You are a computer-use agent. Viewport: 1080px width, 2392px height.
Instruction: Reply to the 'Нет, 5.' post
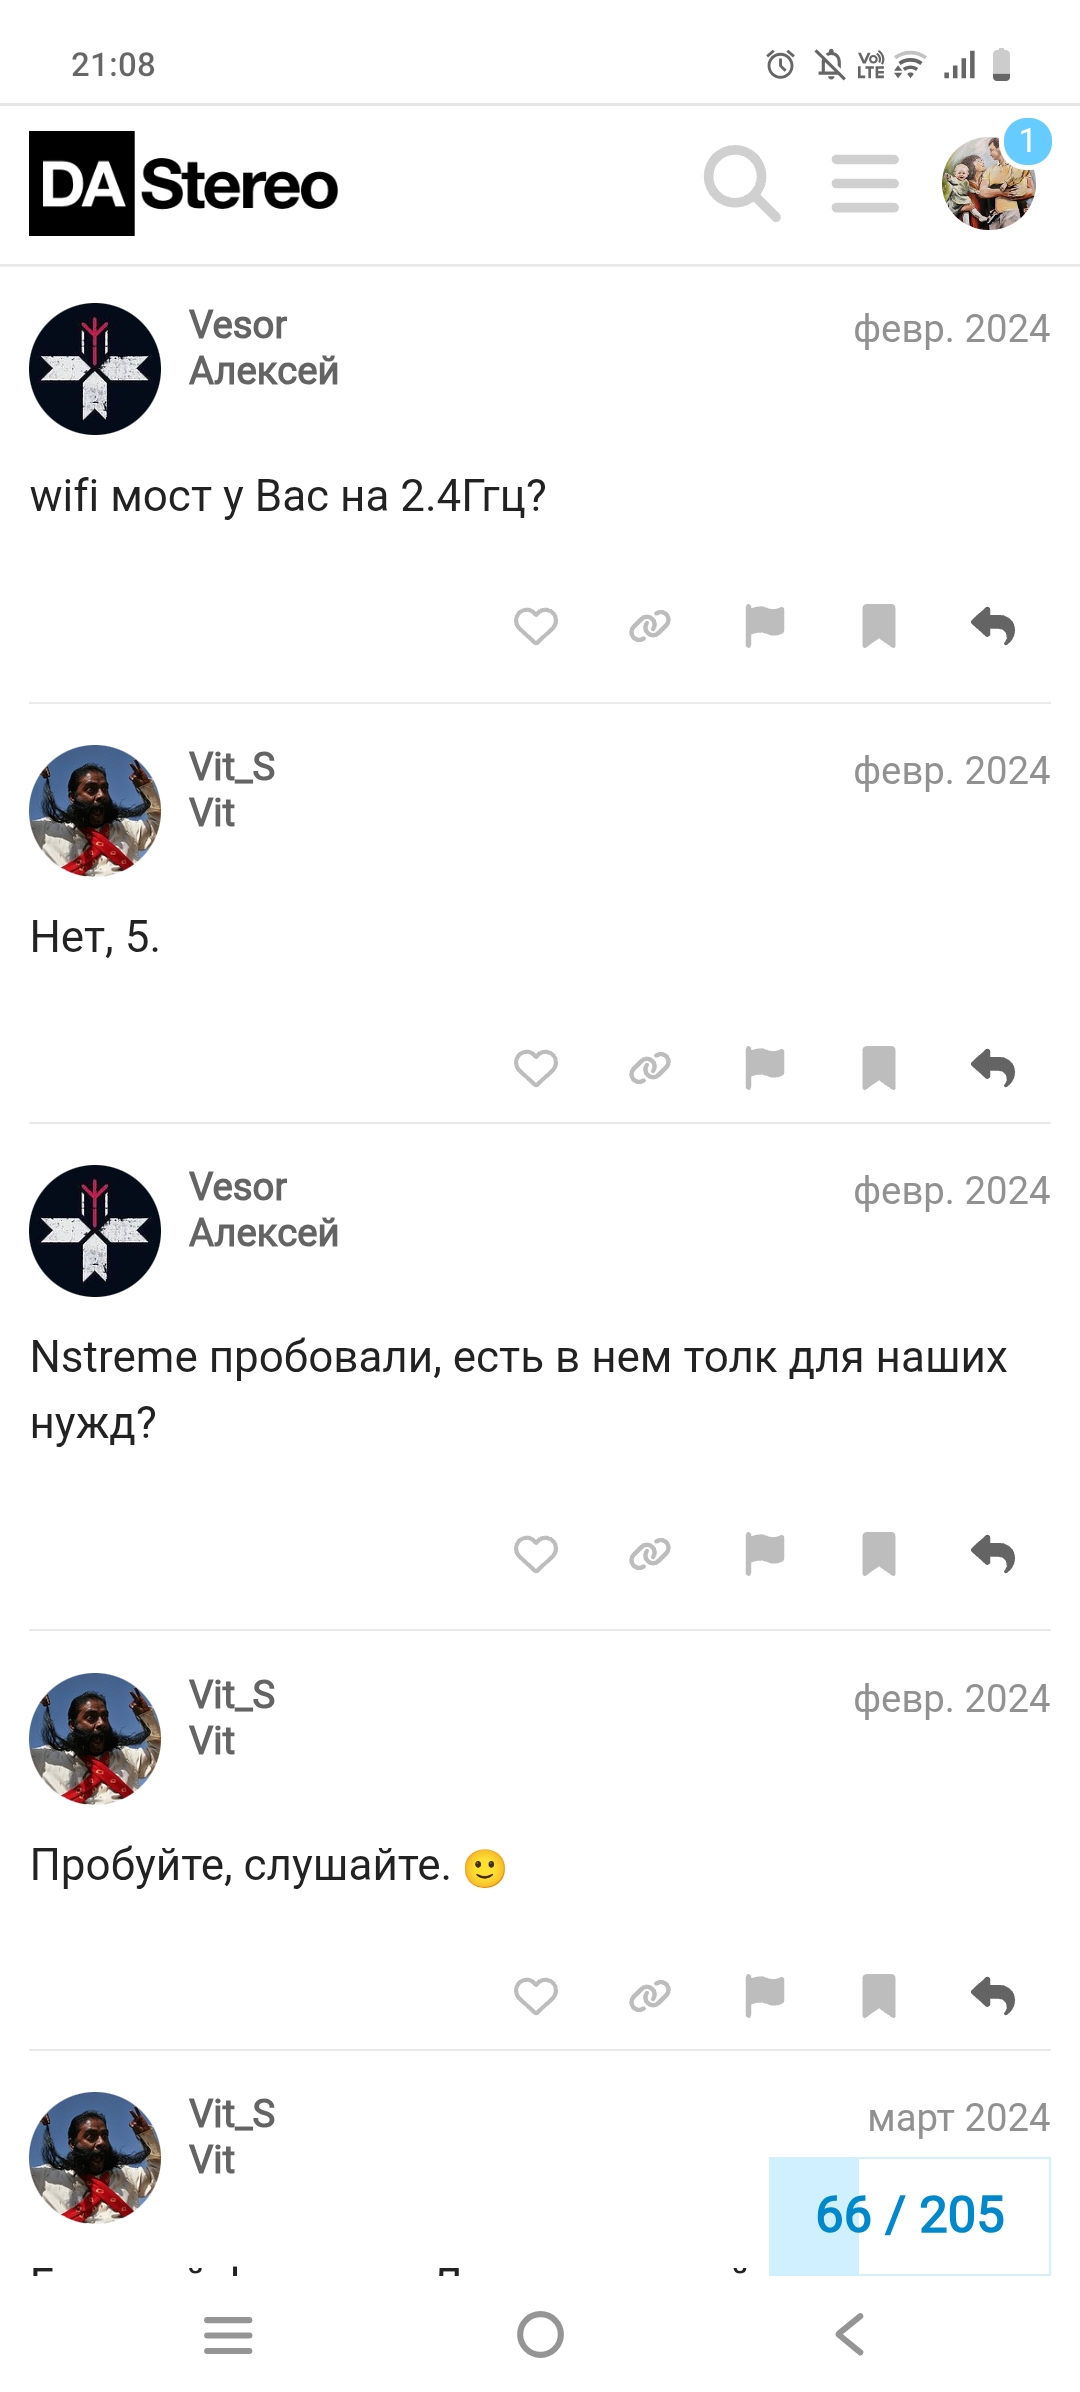tap(993, 1068)
